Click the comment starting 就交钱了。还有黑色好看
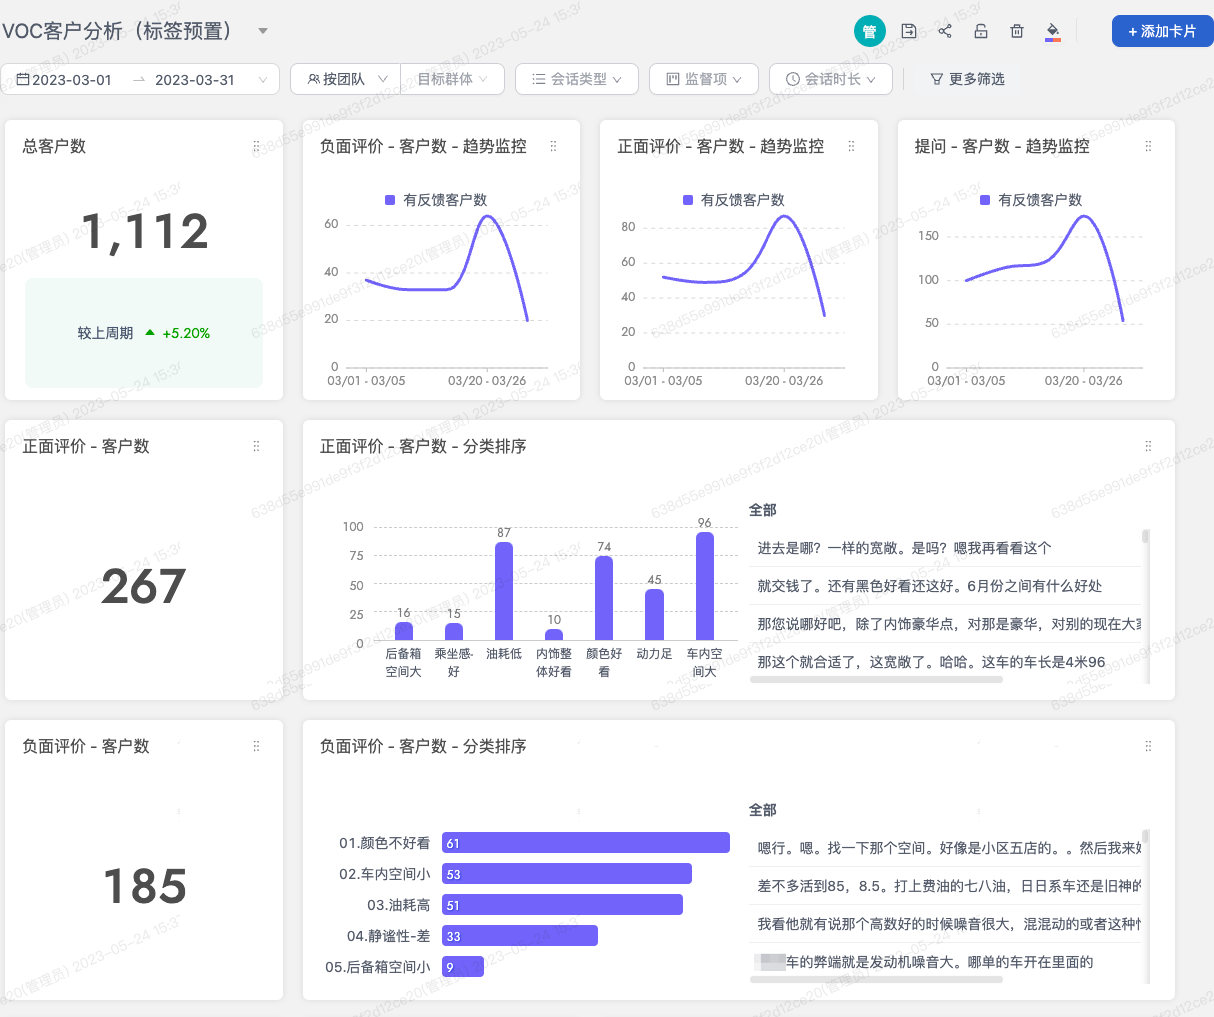1214x1017 pixels. pos(945,586)
